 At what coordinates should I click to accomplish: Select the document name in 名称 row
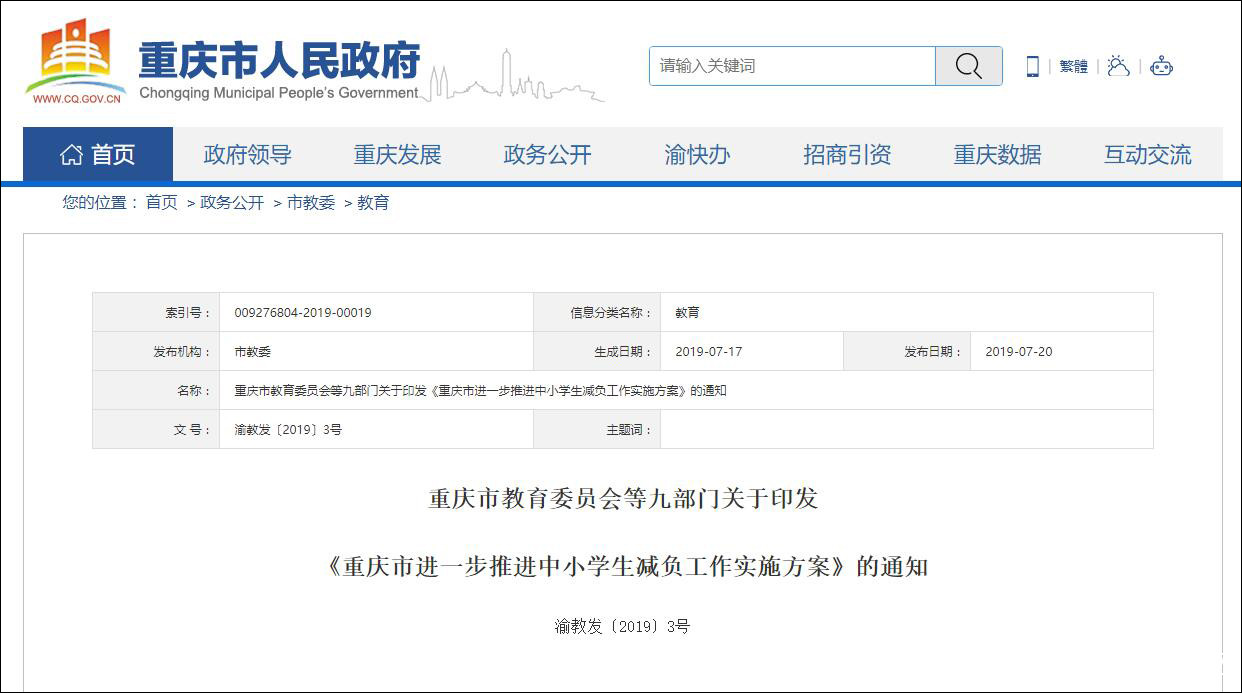point(480,391)
